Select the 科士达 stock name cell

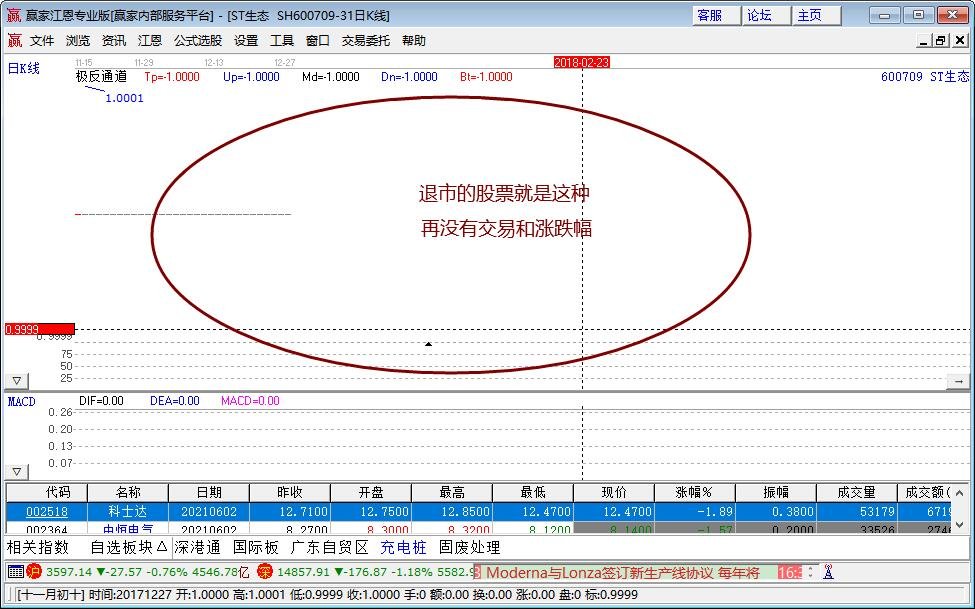pyautogui.click(x=127, y=512)
